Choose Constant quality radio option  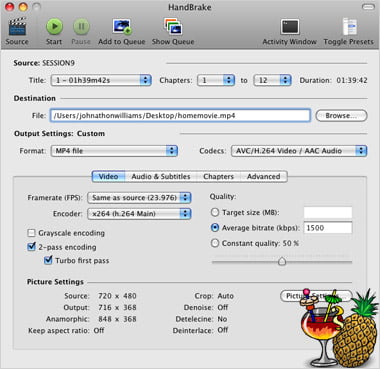215,243
